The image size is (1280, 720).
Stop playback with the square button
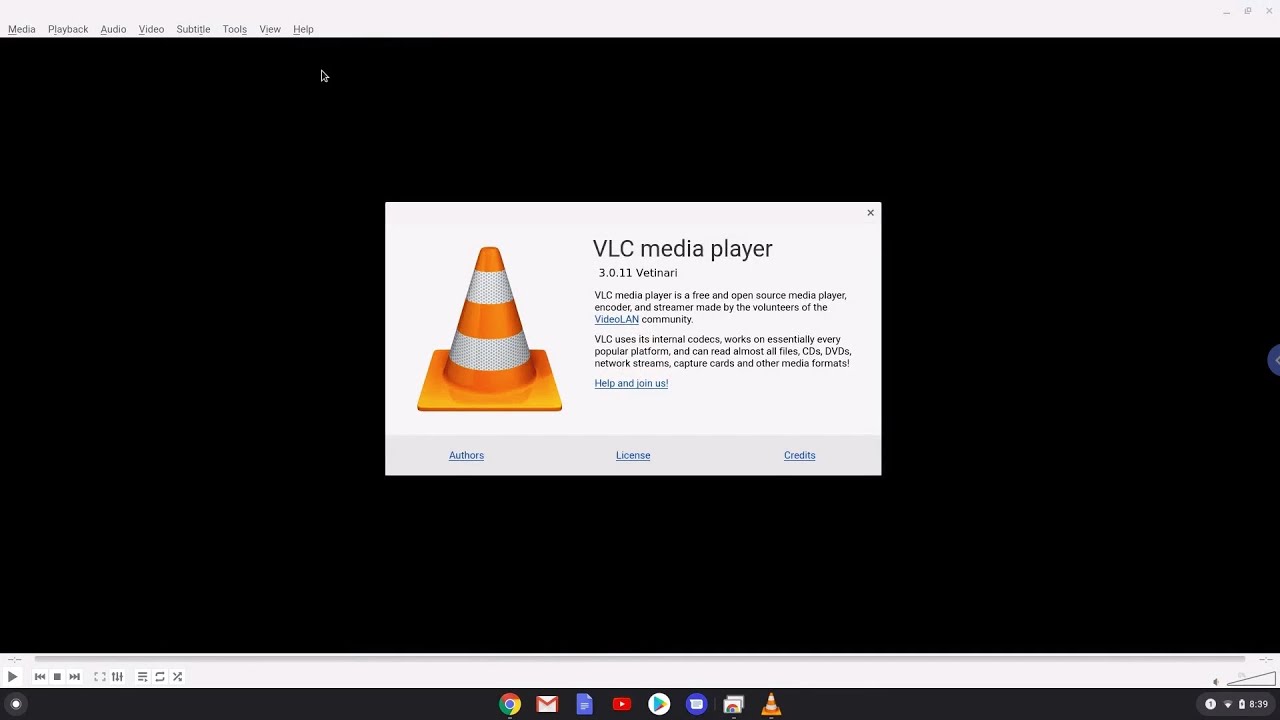tap(57, 677)
